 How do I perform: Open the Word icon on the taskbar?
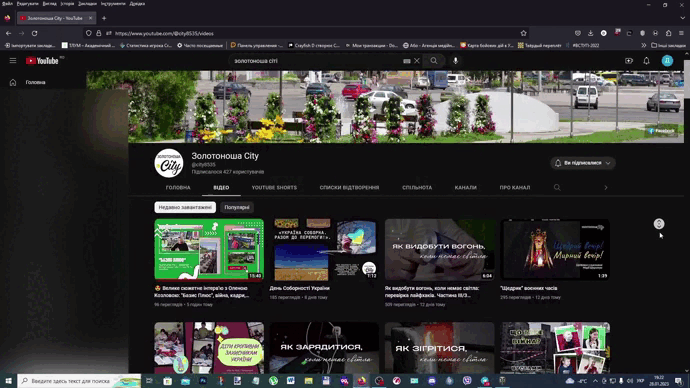(291, 381)
